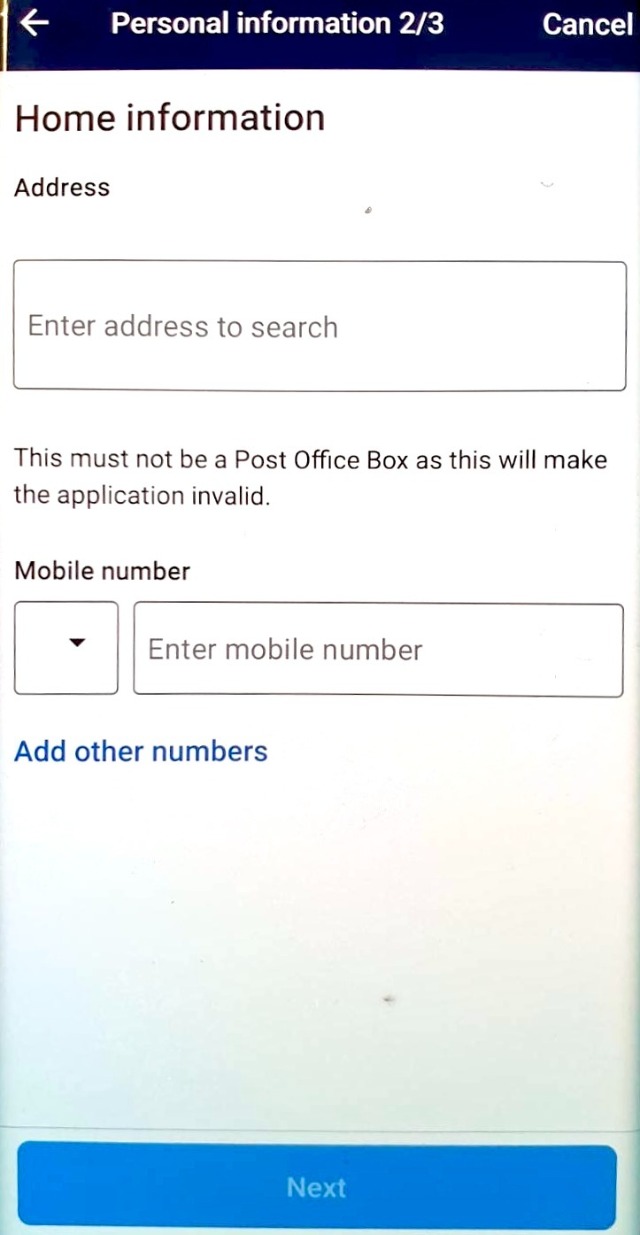The image size is (640, 1235).
Task: Select the 'Enter address to search' placeholder
Action: pos(183,327)
